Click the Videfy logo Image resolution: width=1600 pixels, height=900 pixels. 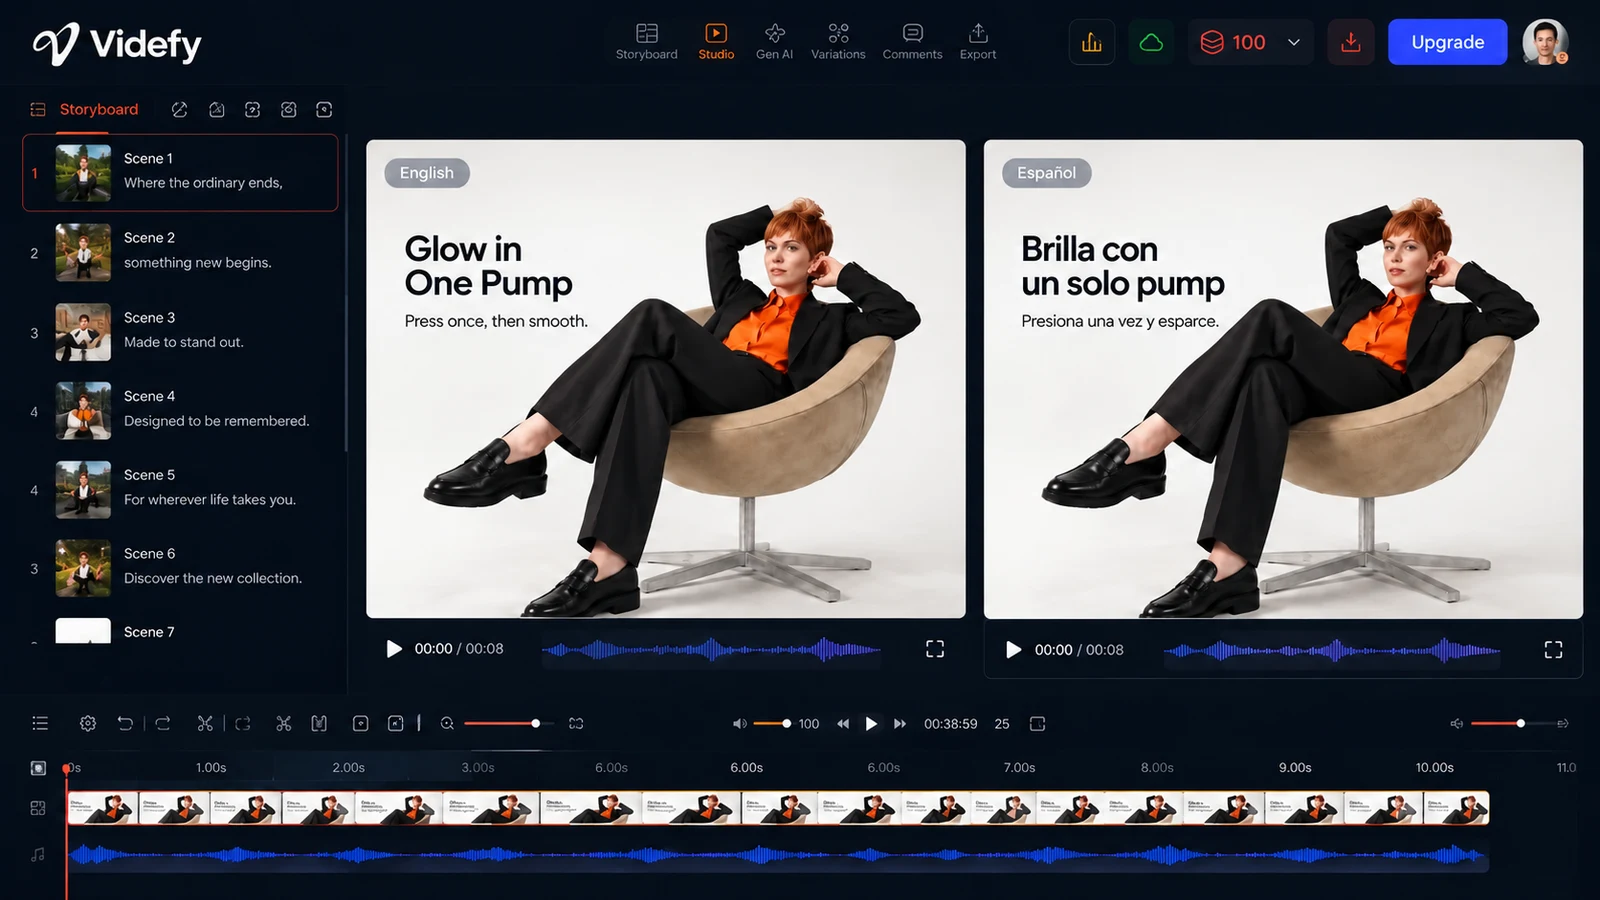(x=117, y=44)
